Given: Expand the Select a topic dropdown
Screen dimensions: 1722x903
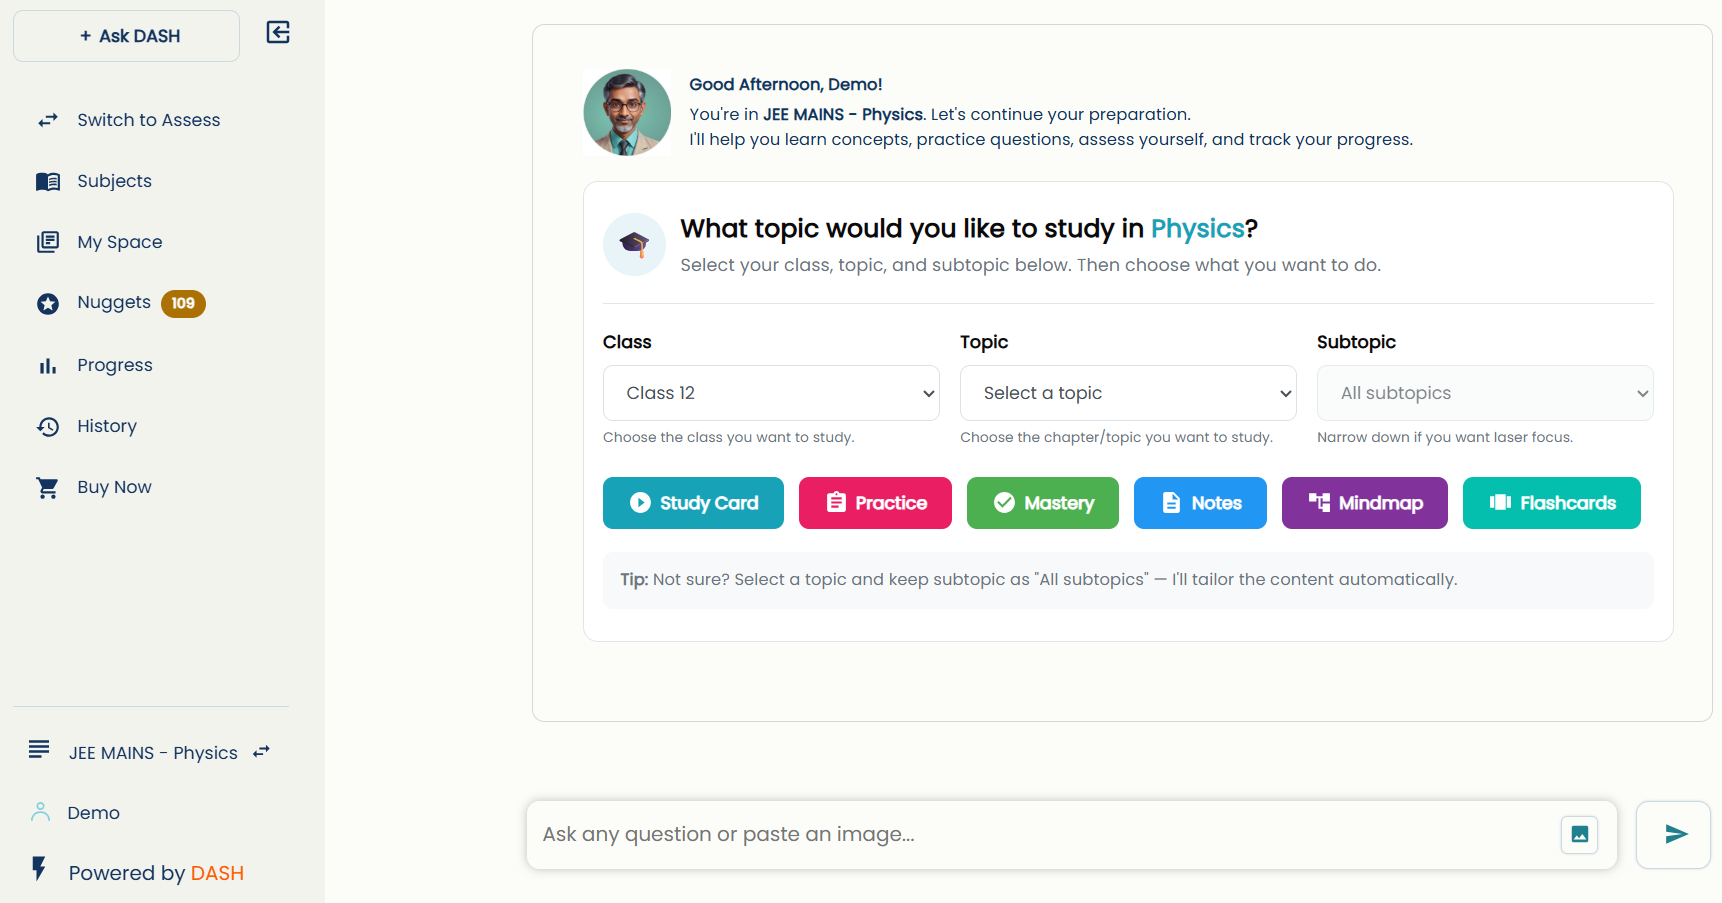Looking at the screenshot, I should [1128, 393].
